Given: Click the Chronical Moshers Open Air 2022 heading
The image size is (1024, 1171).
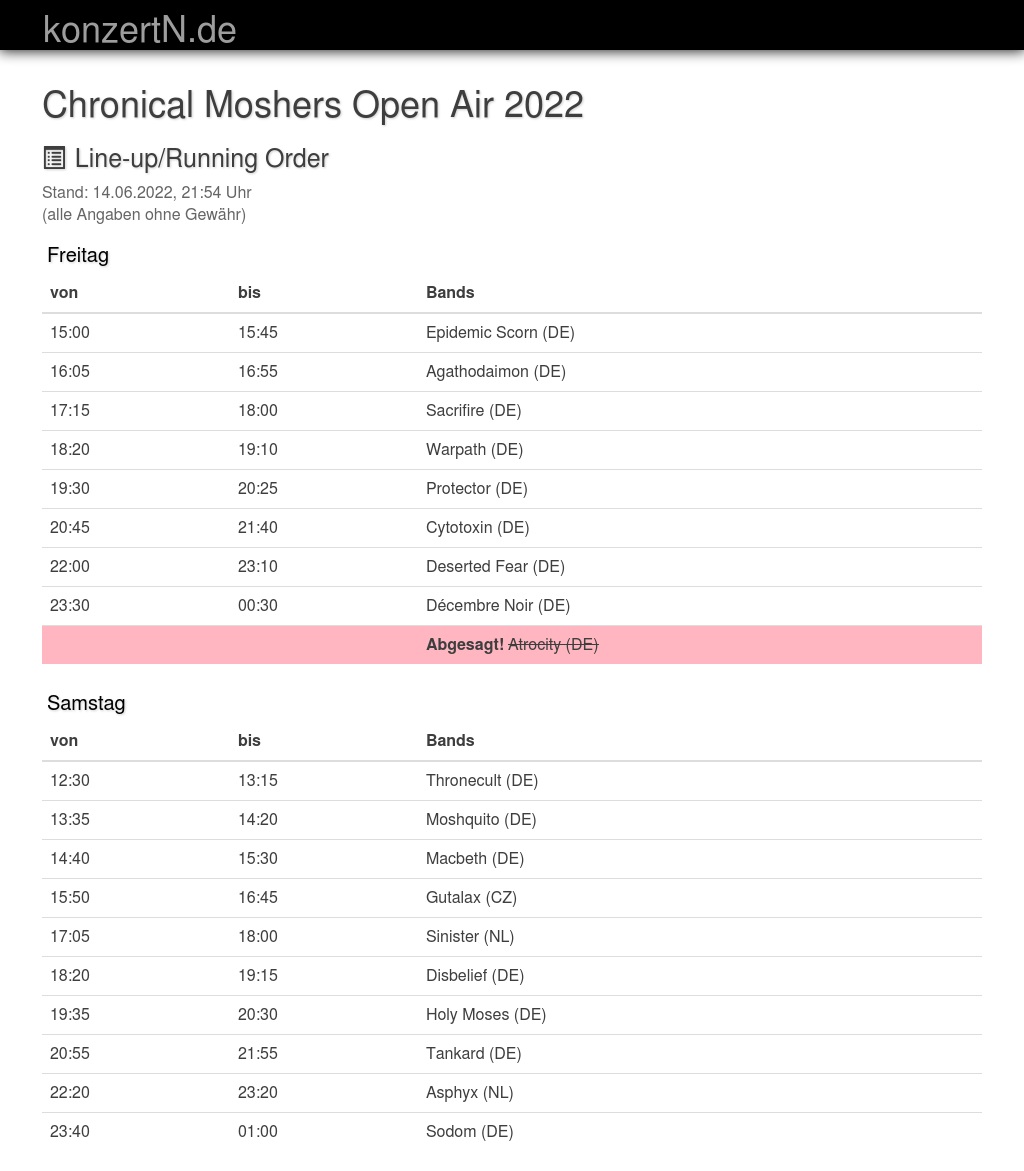Looking at the screenshot, I should pyautogui.click(x=313, y=105).
